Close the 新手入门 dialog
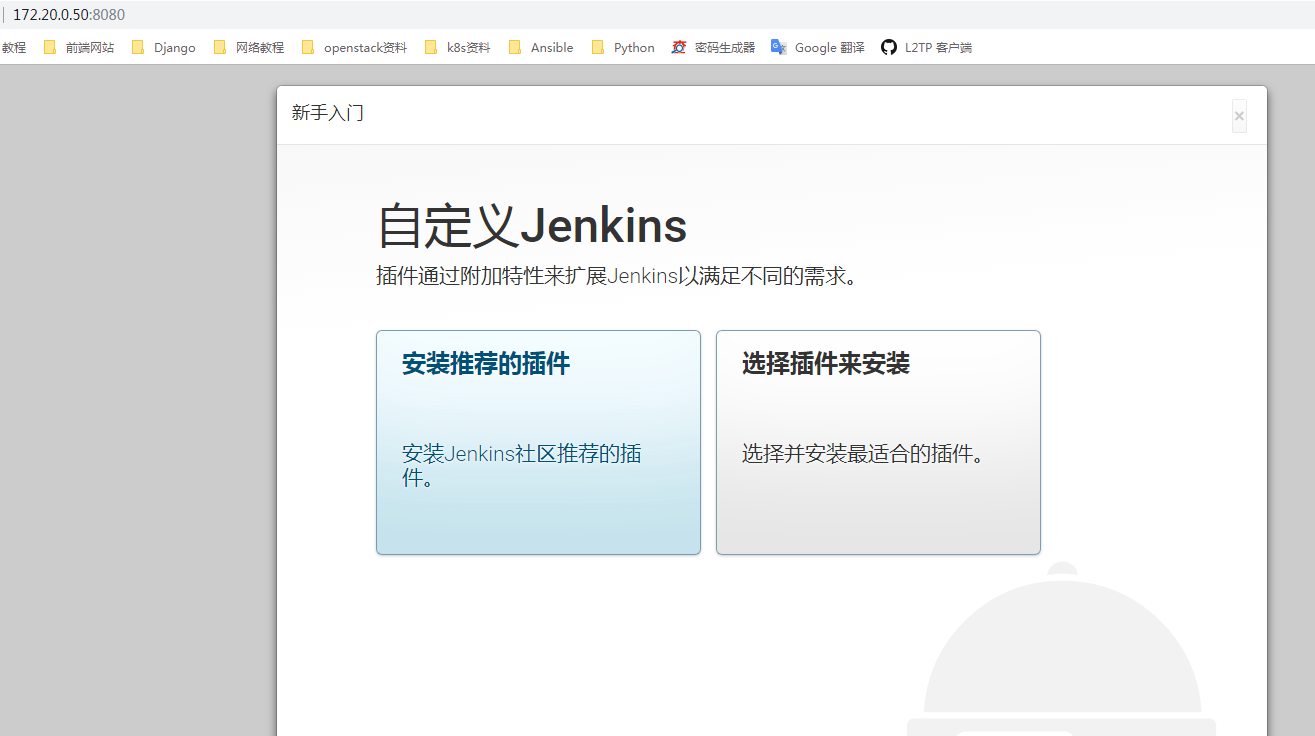Viewport: 1315px width, 736px height. click(1239, 116)
